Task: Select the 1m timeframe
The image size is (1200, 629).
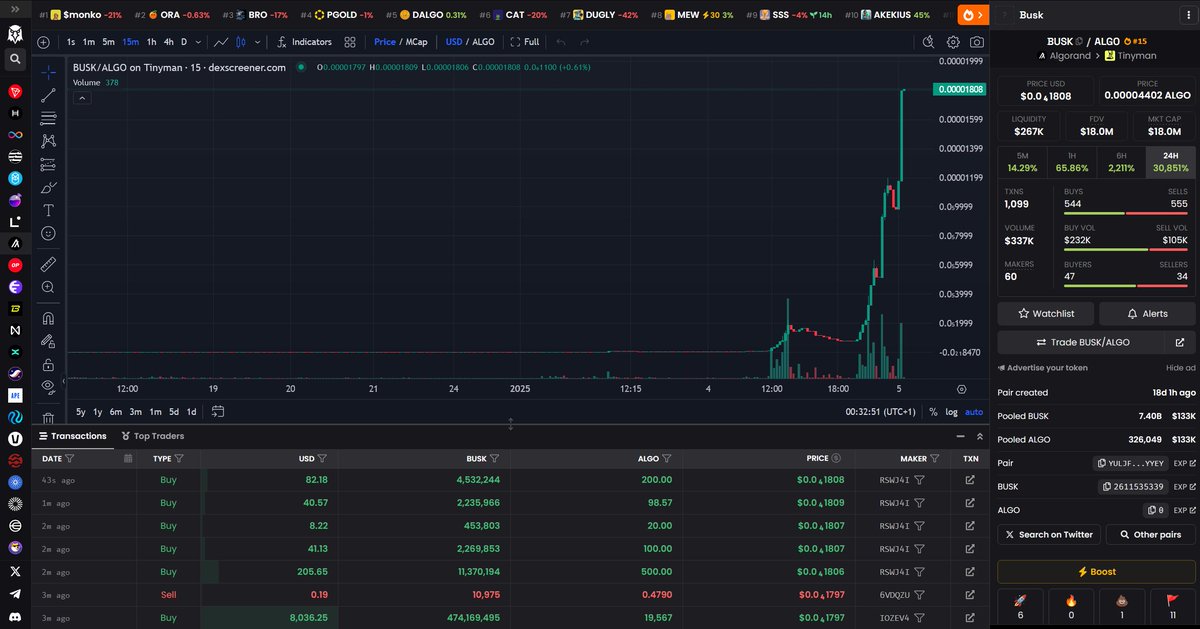Action: [89, 42]
